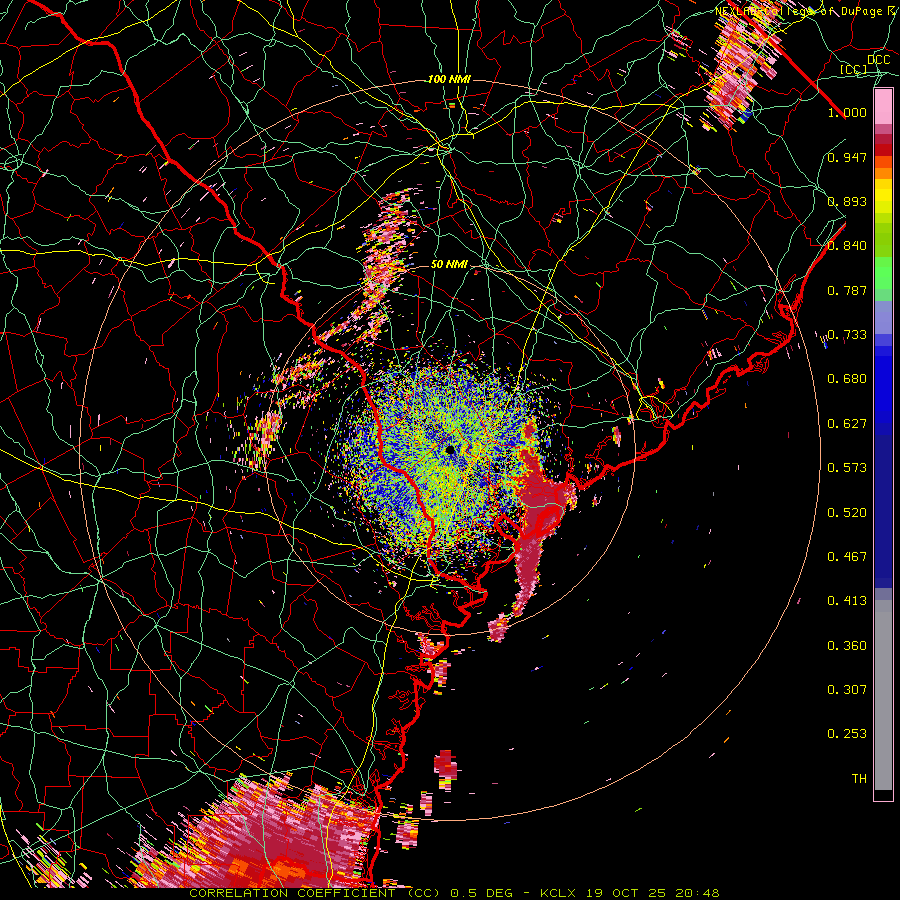Click the 0.680 scale value
The height and width of the screenshot is (900, 900).
[847, 379]
